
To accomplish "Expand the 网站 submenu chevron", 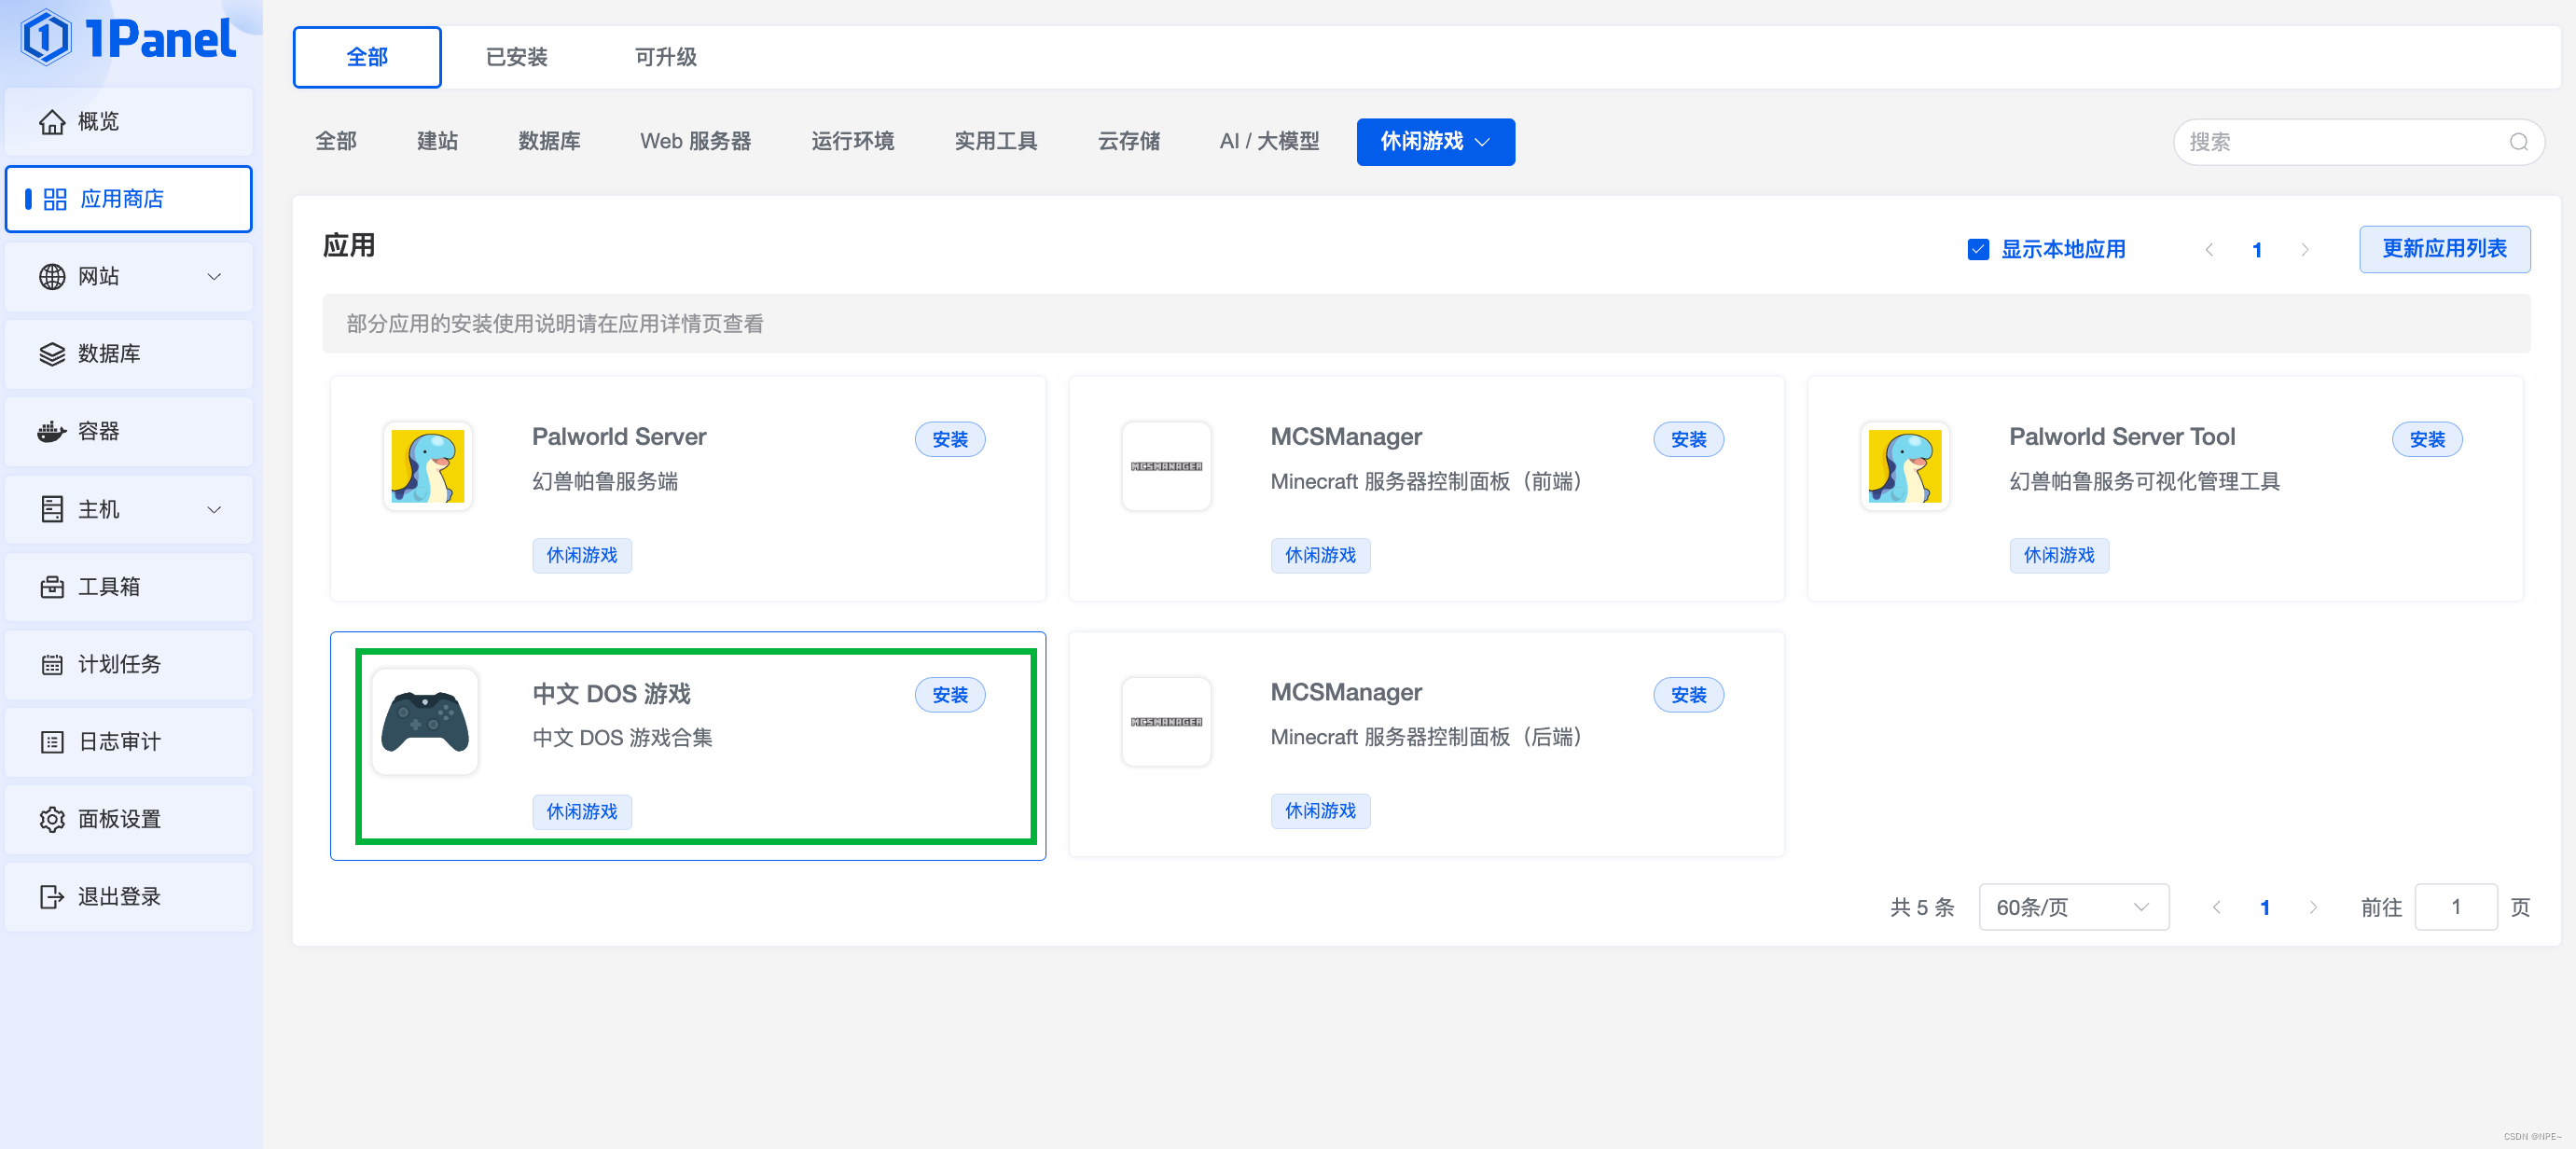I will (x=214, y=277).
